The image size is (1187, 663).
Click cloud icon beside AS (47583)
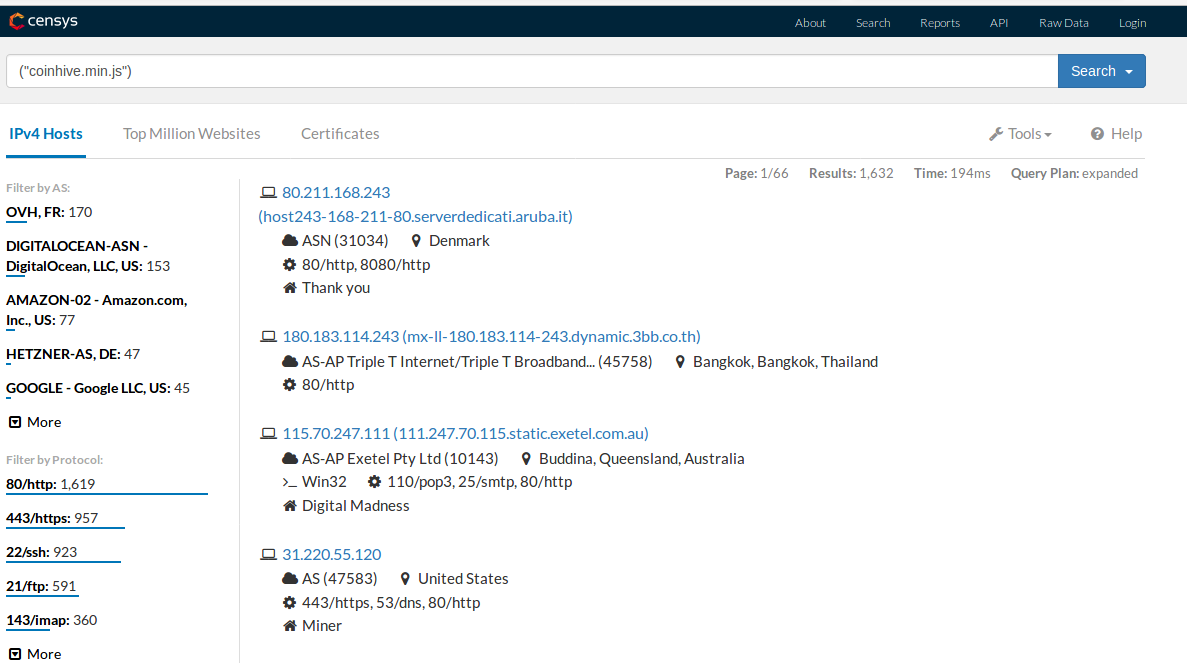289,578
